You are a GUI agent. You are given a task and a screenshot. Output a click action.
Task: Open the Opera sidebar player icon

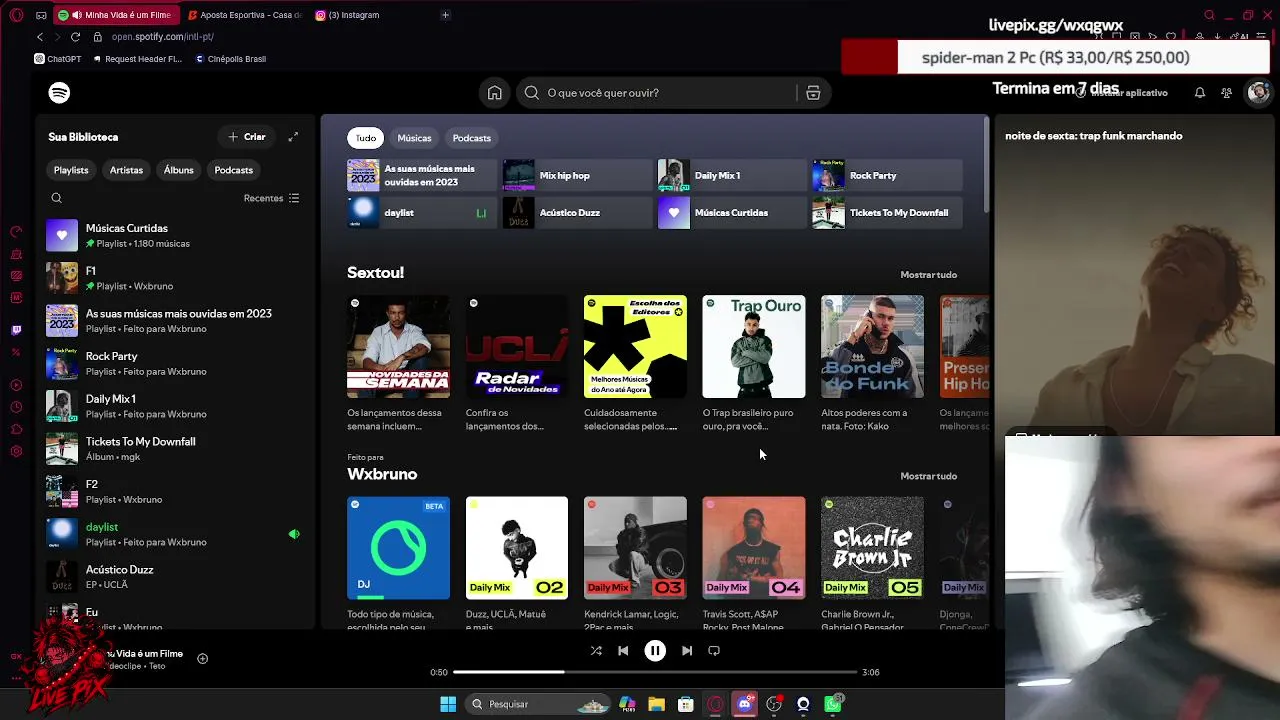point(16,385)
